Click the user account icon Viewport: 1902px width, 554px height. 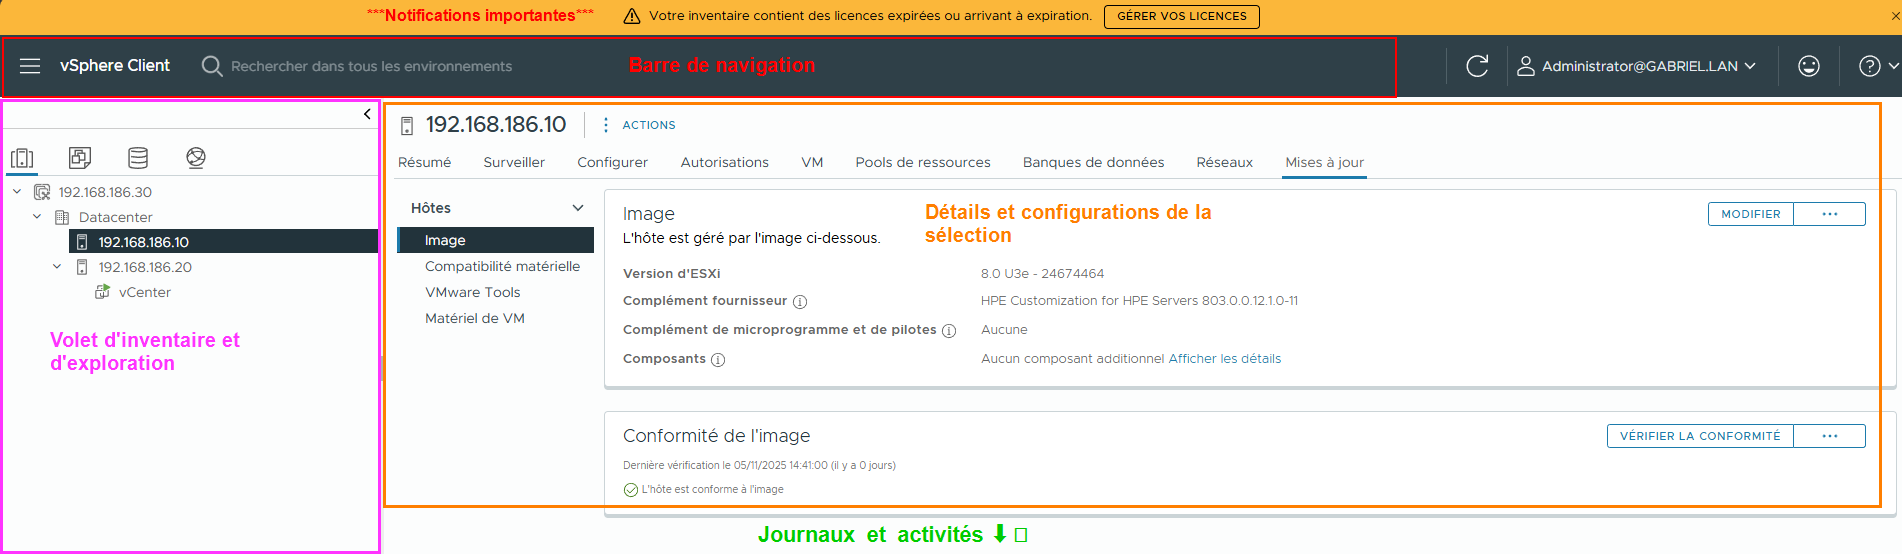click(1526, 66)
